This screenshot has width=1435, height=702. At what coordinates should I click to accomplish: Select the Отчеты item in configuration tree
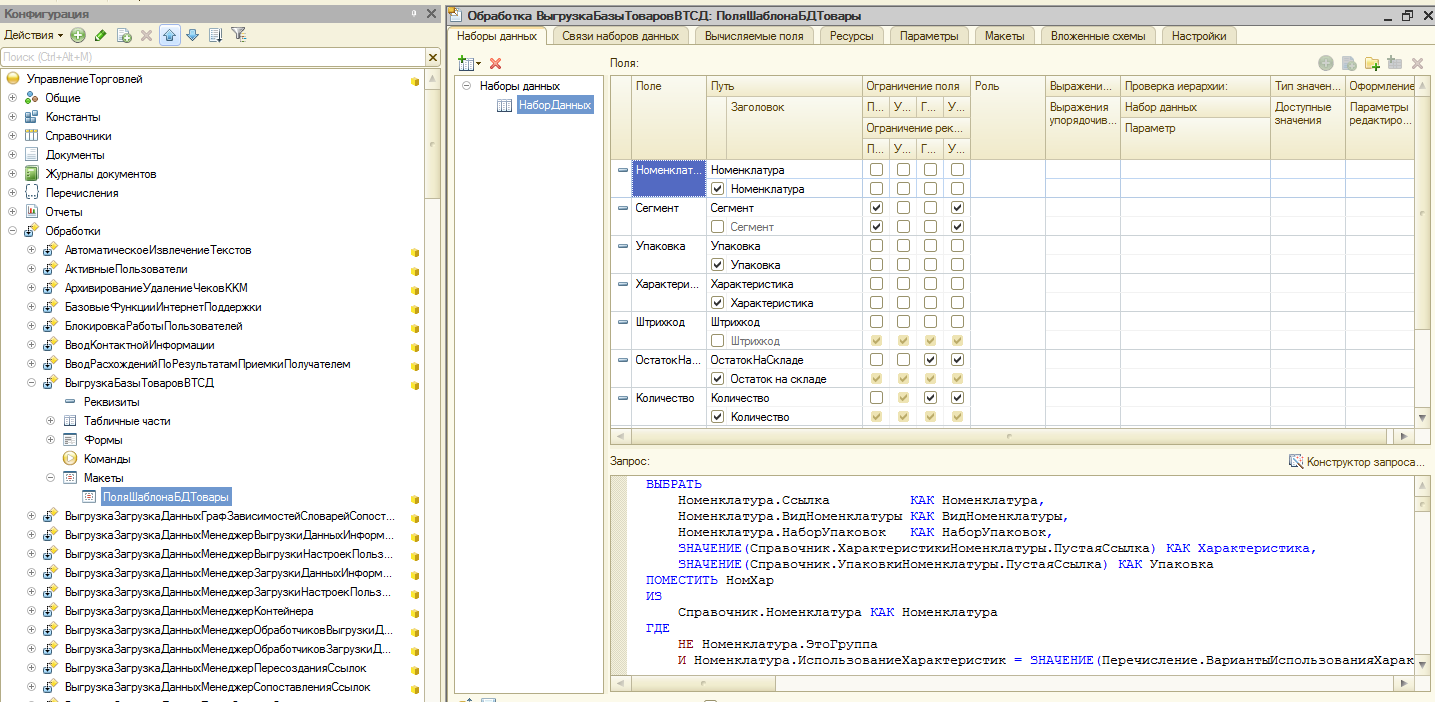(64, 212)
